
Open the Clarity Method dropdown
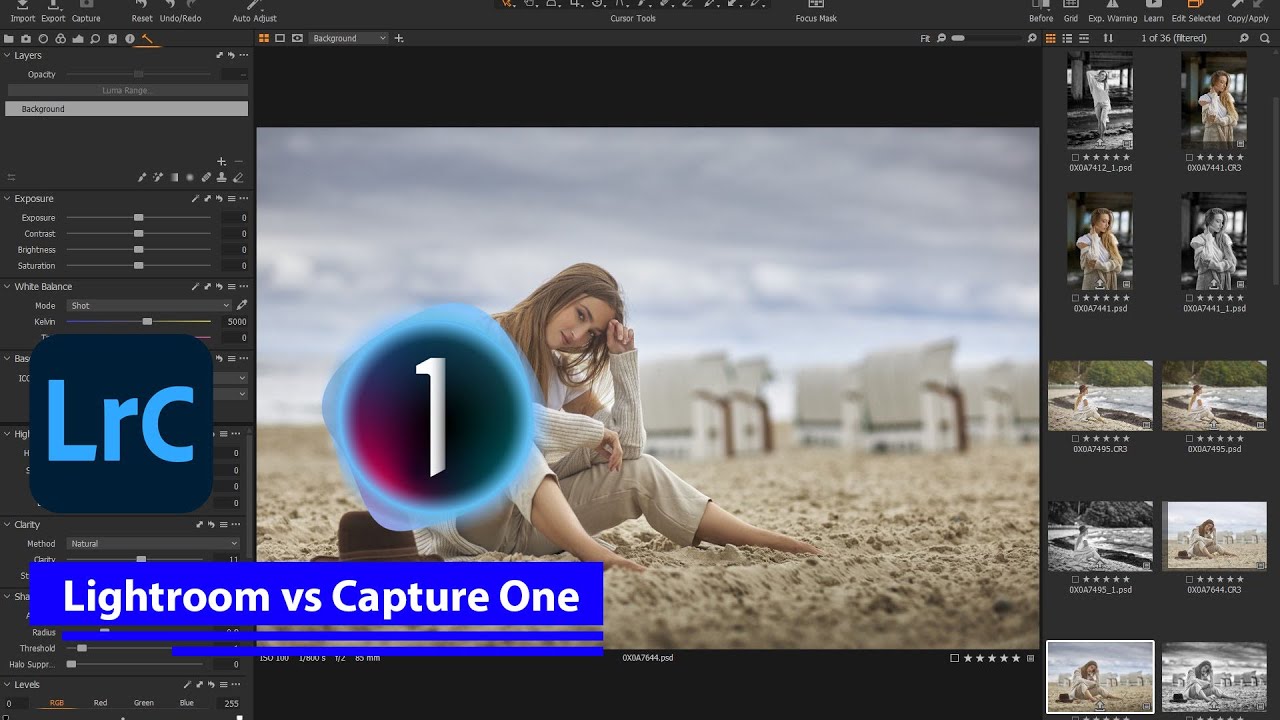point(154,543)
